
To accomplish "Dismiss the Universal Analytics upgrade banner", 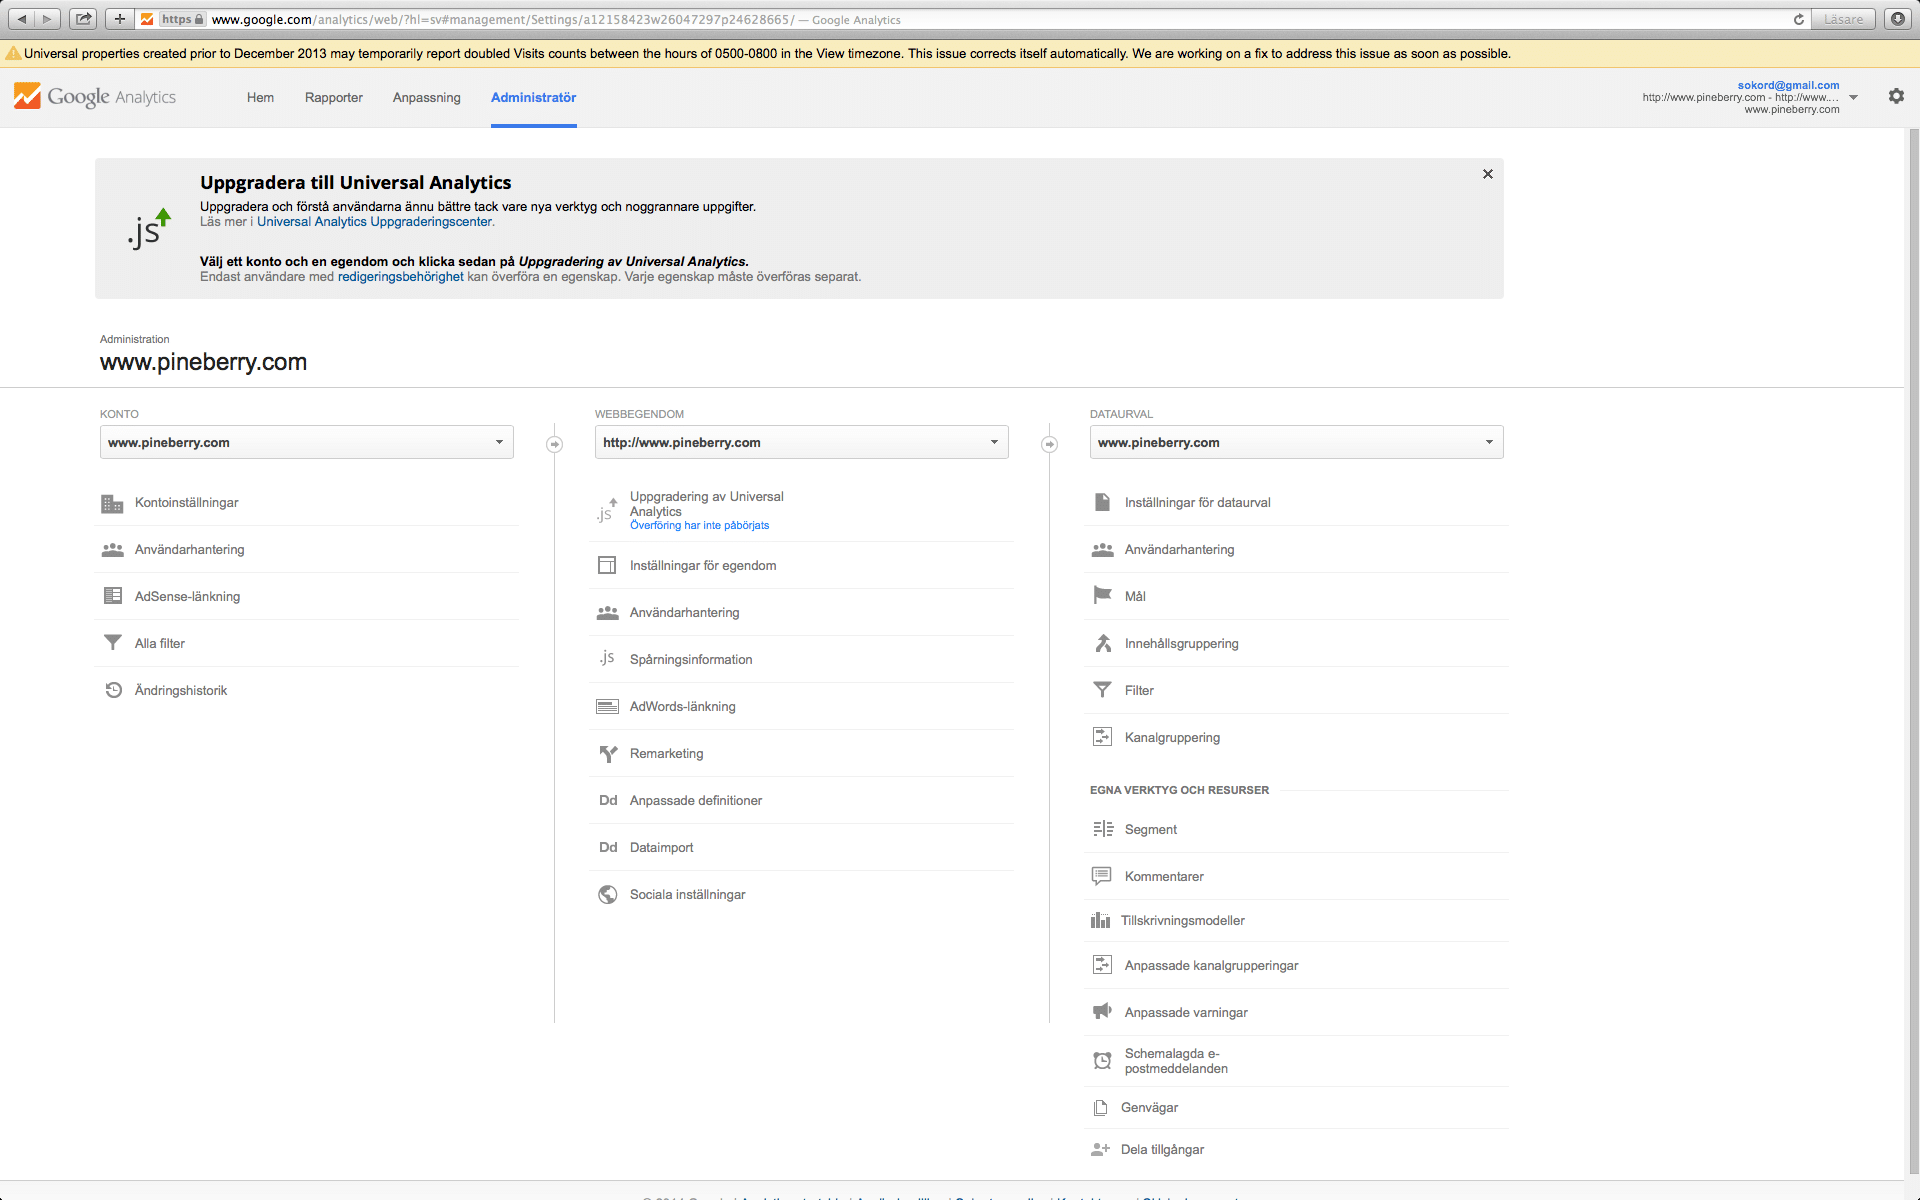I will [1488, 174].
